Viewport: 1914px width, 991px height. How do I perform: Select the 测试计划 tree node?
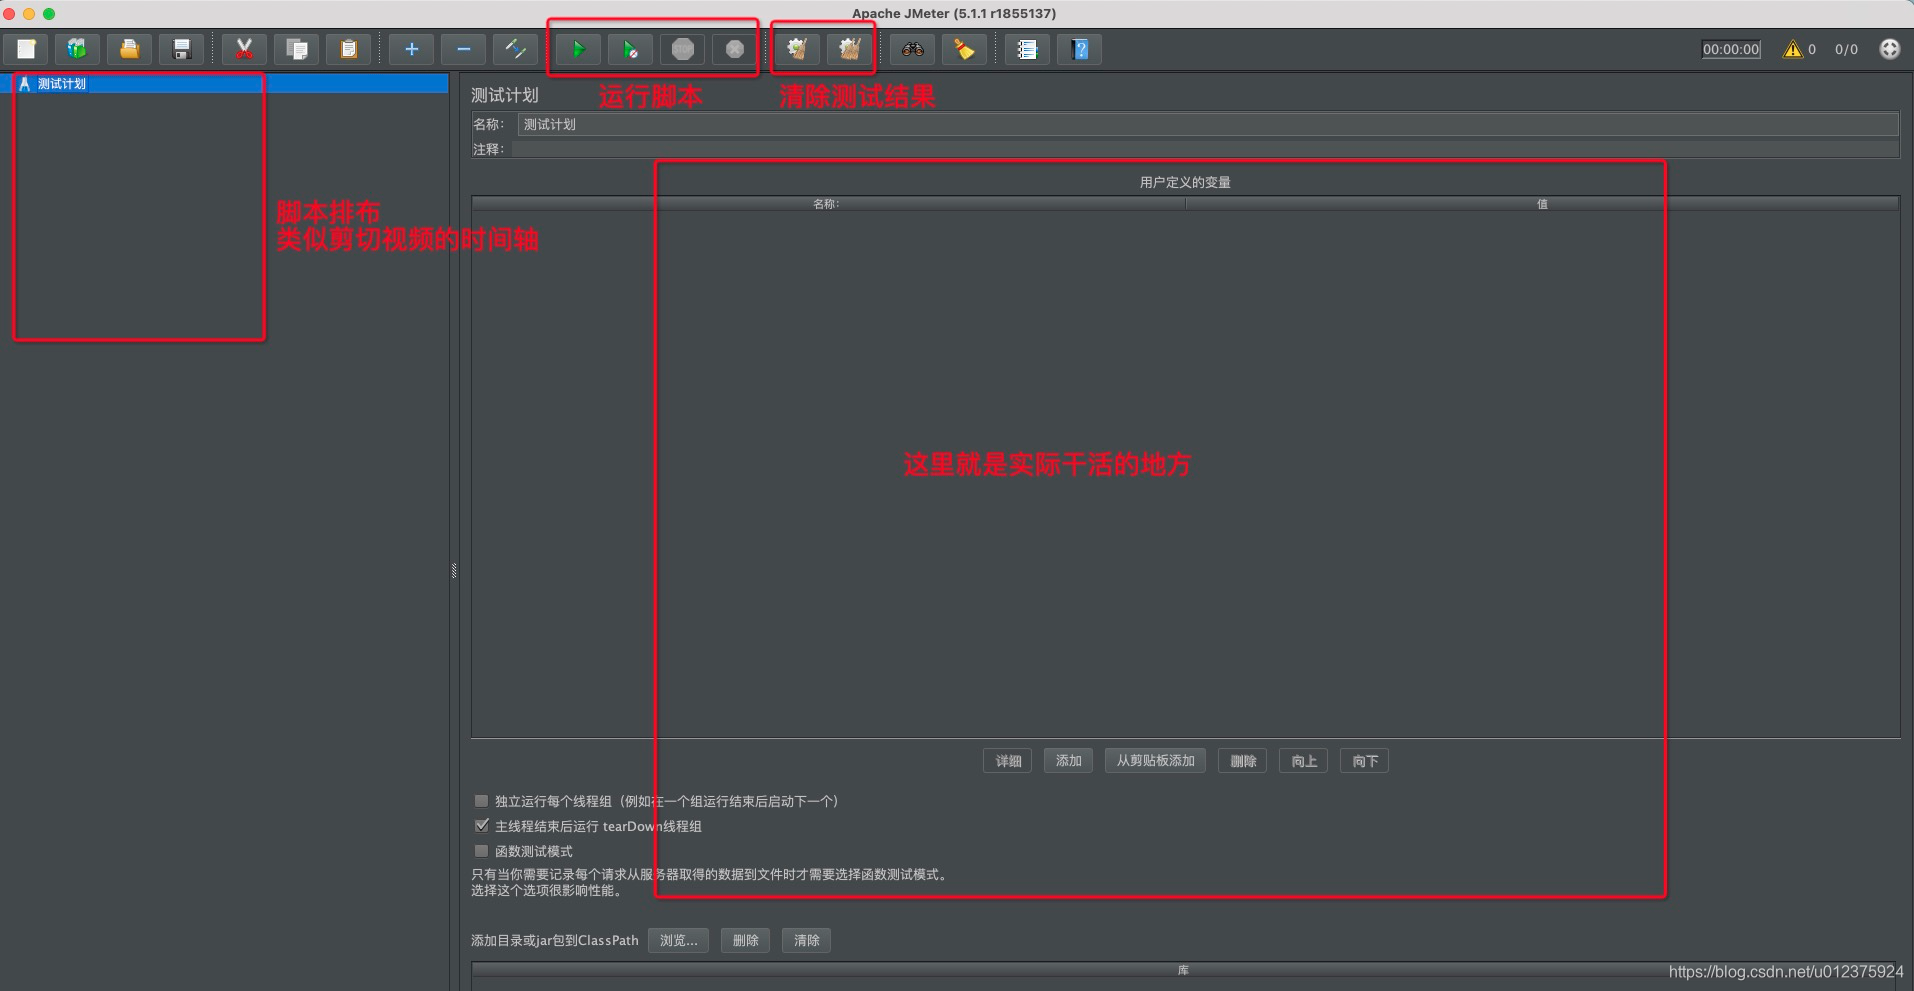tap(62, 84)
